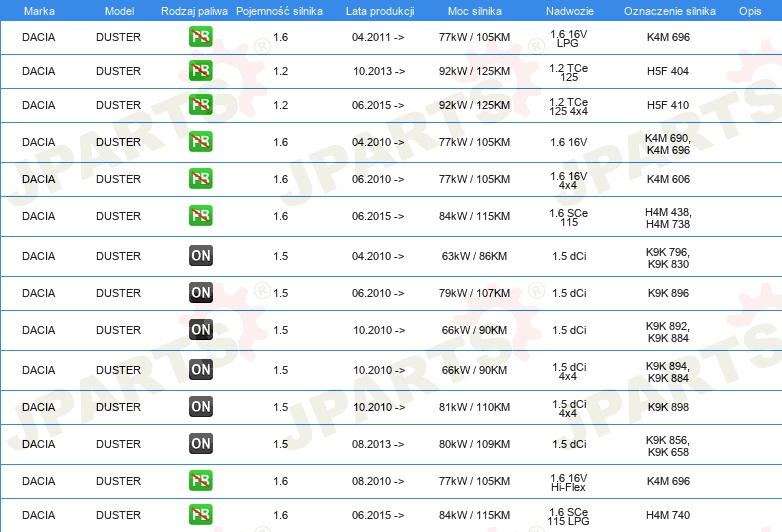782x532 pixels.
Task: Click ON diesel icon in K9K 892, K9K 884 row
Action: click(x=200, y=330)
